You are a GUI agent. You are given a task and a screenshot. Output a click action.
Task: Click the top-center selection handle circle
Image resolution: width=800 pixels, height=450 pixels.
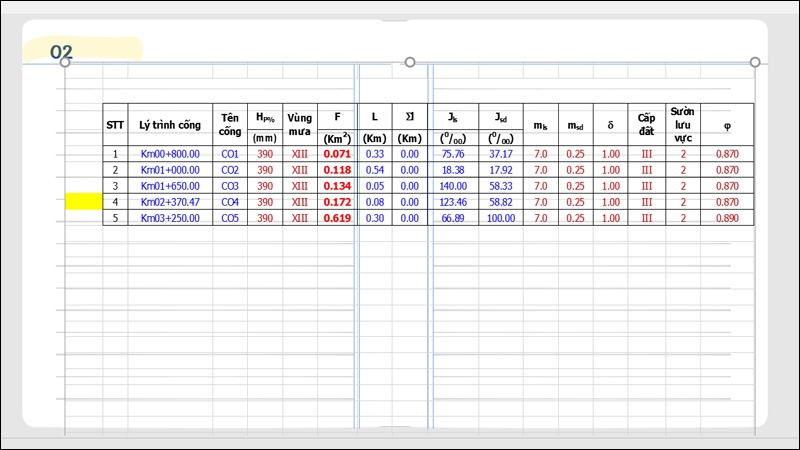click(x=410, y=62)
